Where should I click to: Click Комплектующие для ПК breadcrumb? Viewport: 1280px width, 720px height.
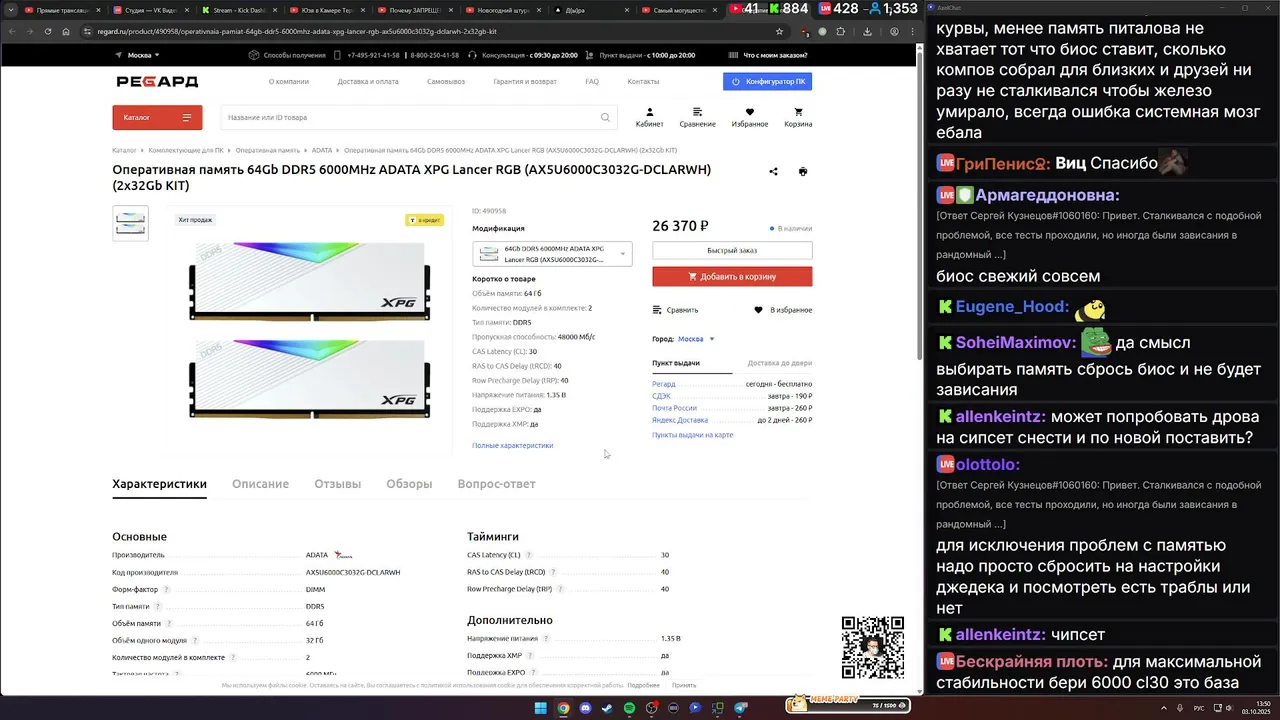pyautogui.click(x=186, y=150)
